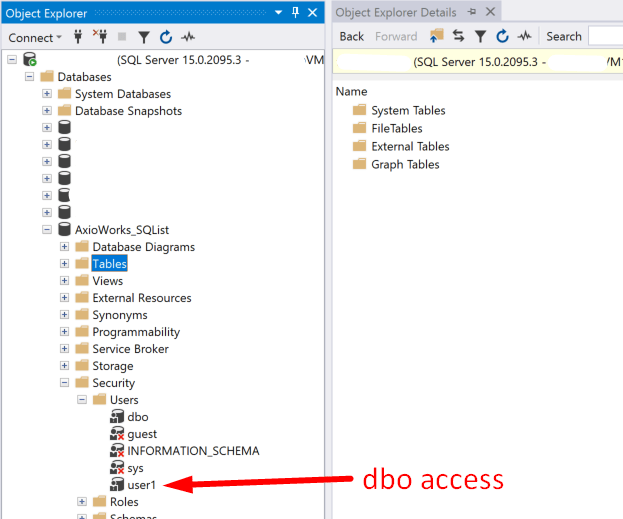Select the Databases tree item
Screen dimensions: 623x519
84,77
